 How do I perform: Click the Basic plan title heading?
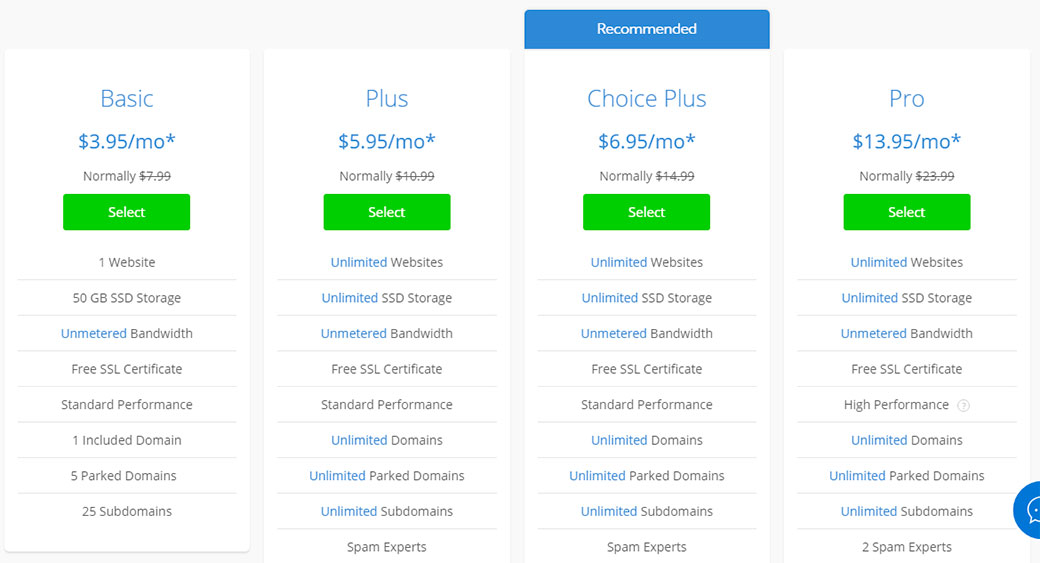click(x=127, y=99)
